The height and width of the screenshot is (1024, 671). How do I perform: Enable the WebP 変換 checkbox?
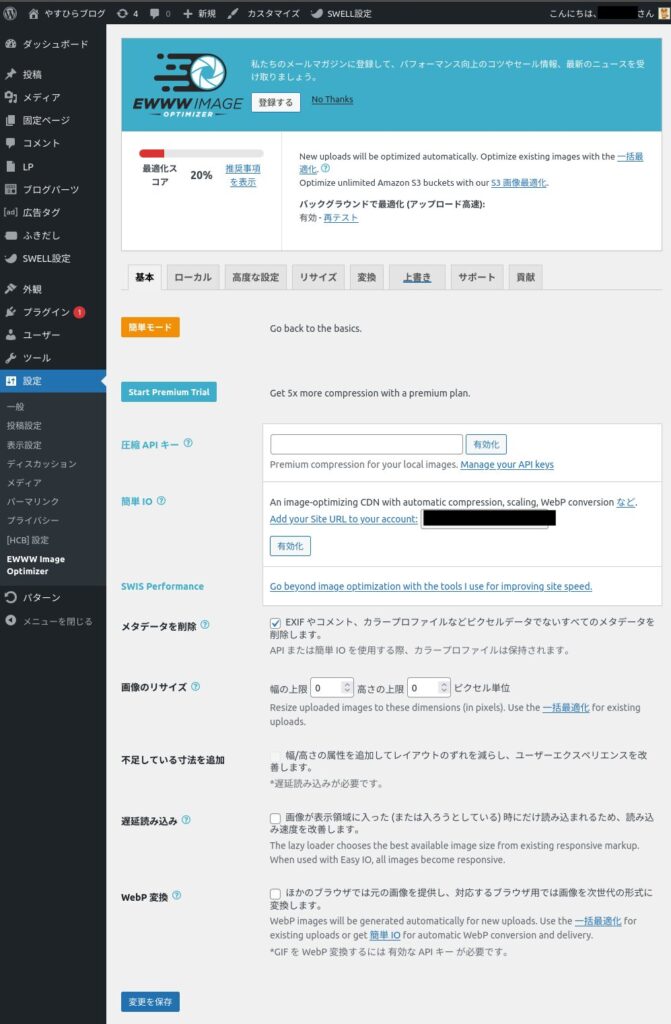[x=275, y=893]
